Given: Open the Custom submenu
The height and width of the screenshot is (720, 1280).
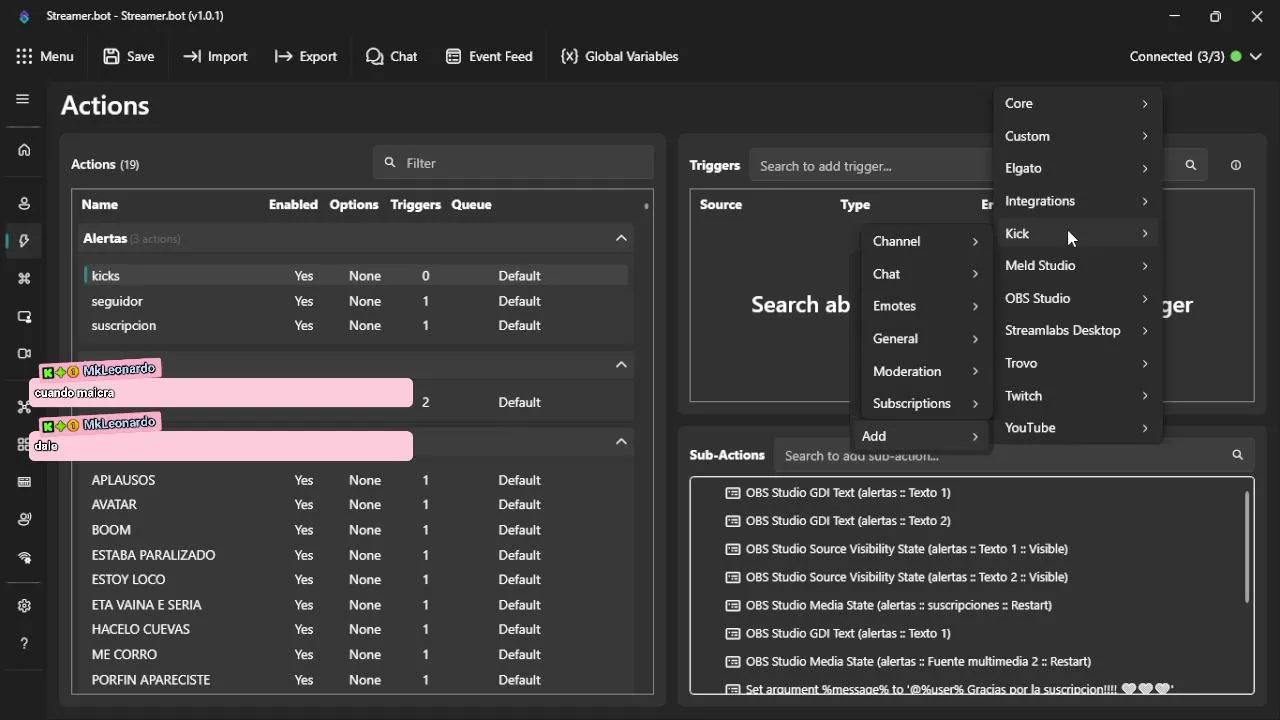Looking at the screenshot, I should [1077, 136].
